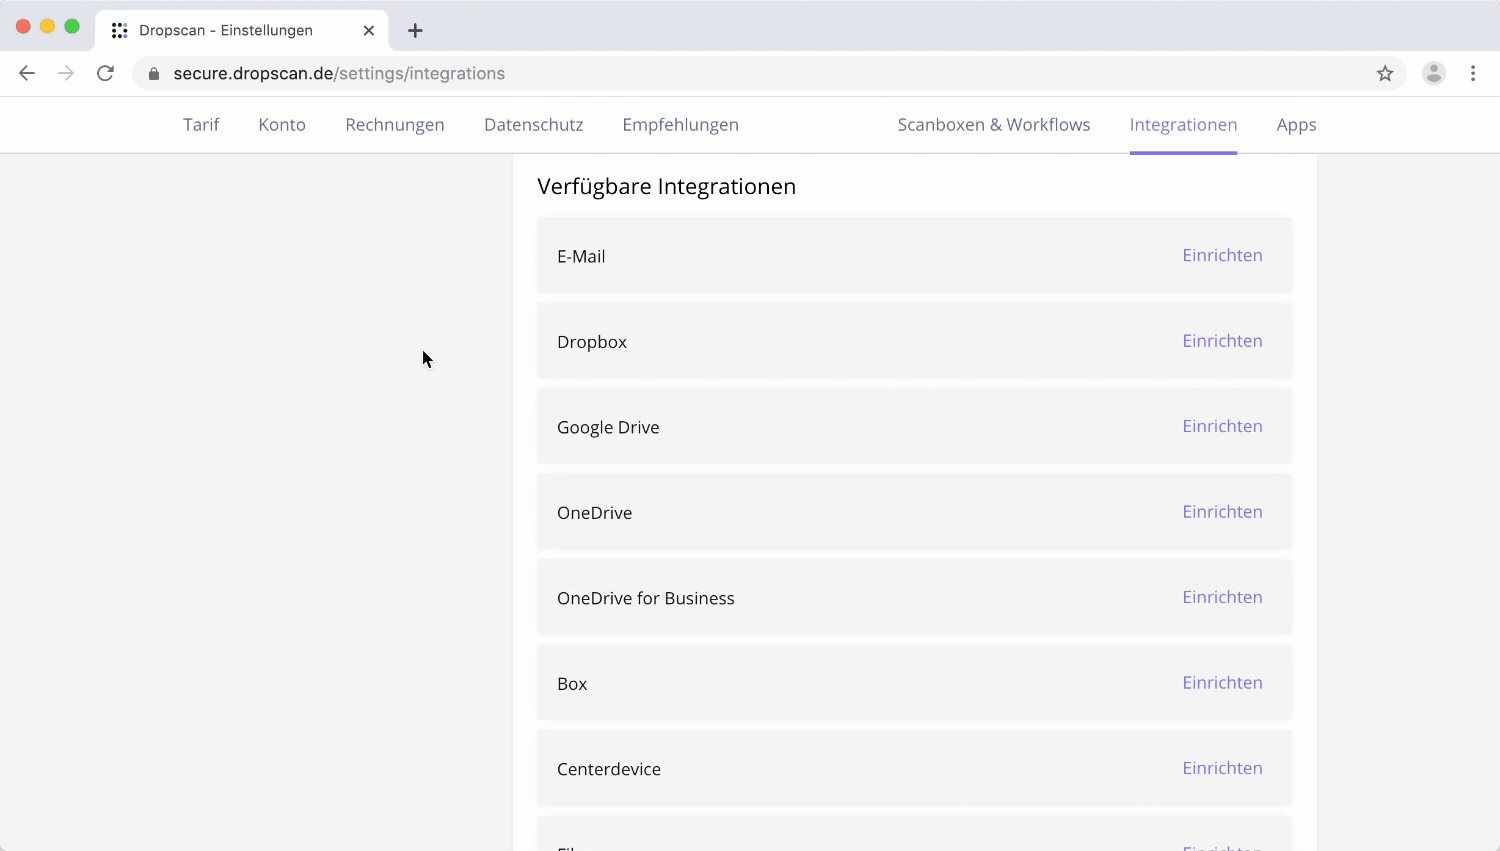The height and width of the screenshot is (851, 1500).
Task: Select the Datenschutz tab
Action: pyautogui.click(x=533, y=125)
